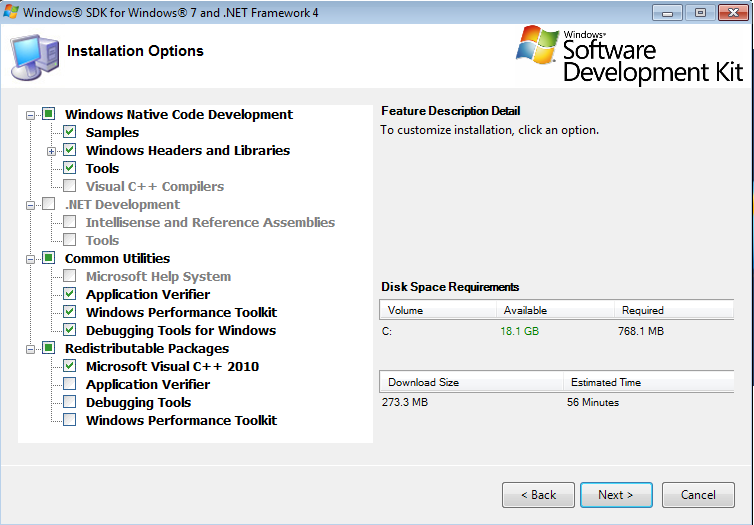Select the 'Debugging Tools' redistributable label
754x525 pixels.
(x=138, y=402)
